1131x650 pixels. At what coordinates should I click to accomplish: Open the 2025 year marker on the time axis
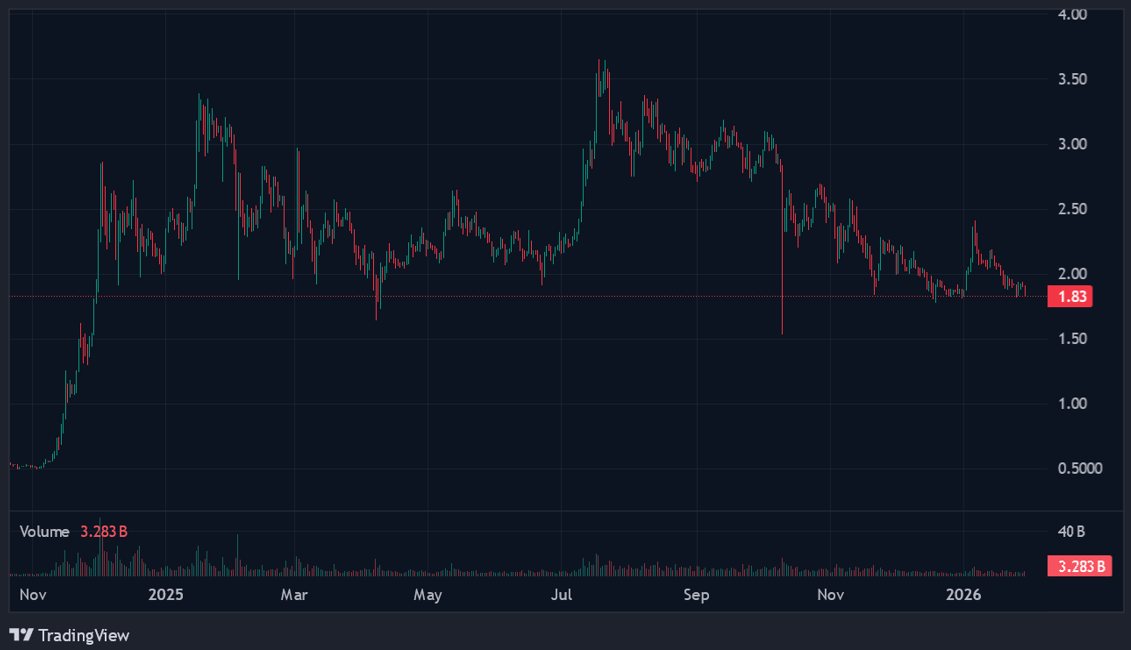[165, 594]
